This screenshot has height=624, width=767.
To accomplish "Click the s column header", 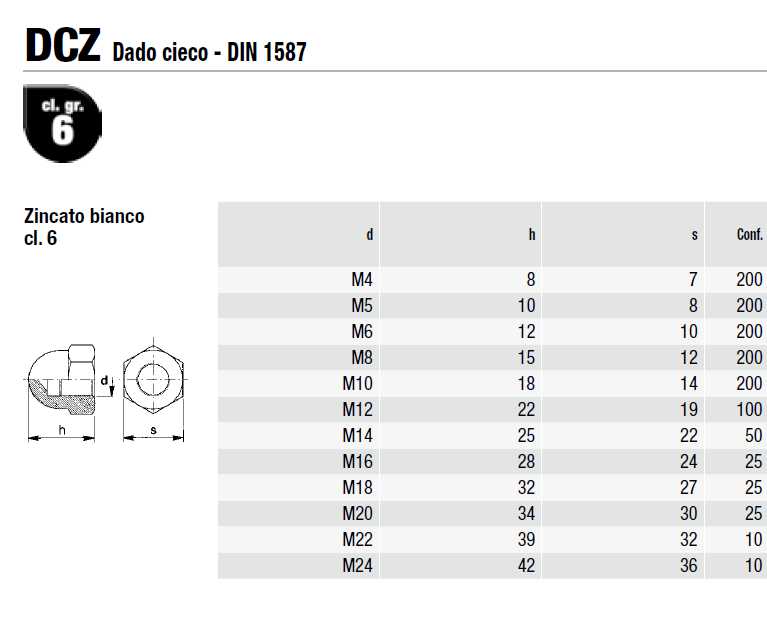I will point(695,236).
